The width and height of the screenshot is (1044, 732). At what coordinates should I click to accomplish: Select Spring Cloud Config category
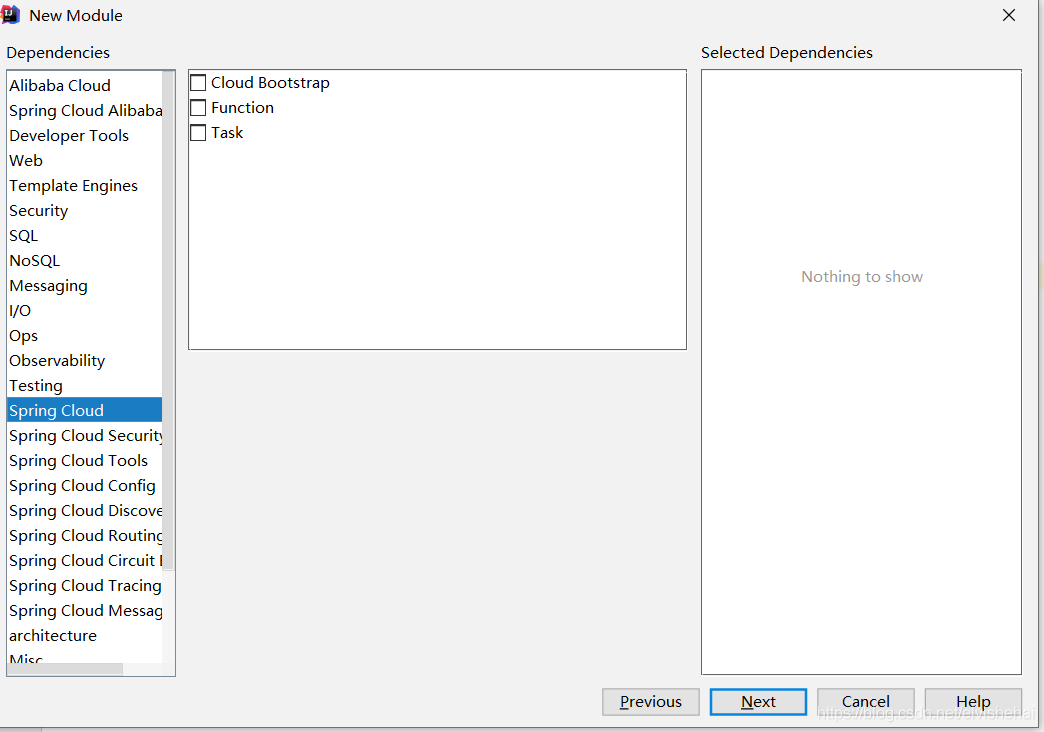tap(85, 486)
